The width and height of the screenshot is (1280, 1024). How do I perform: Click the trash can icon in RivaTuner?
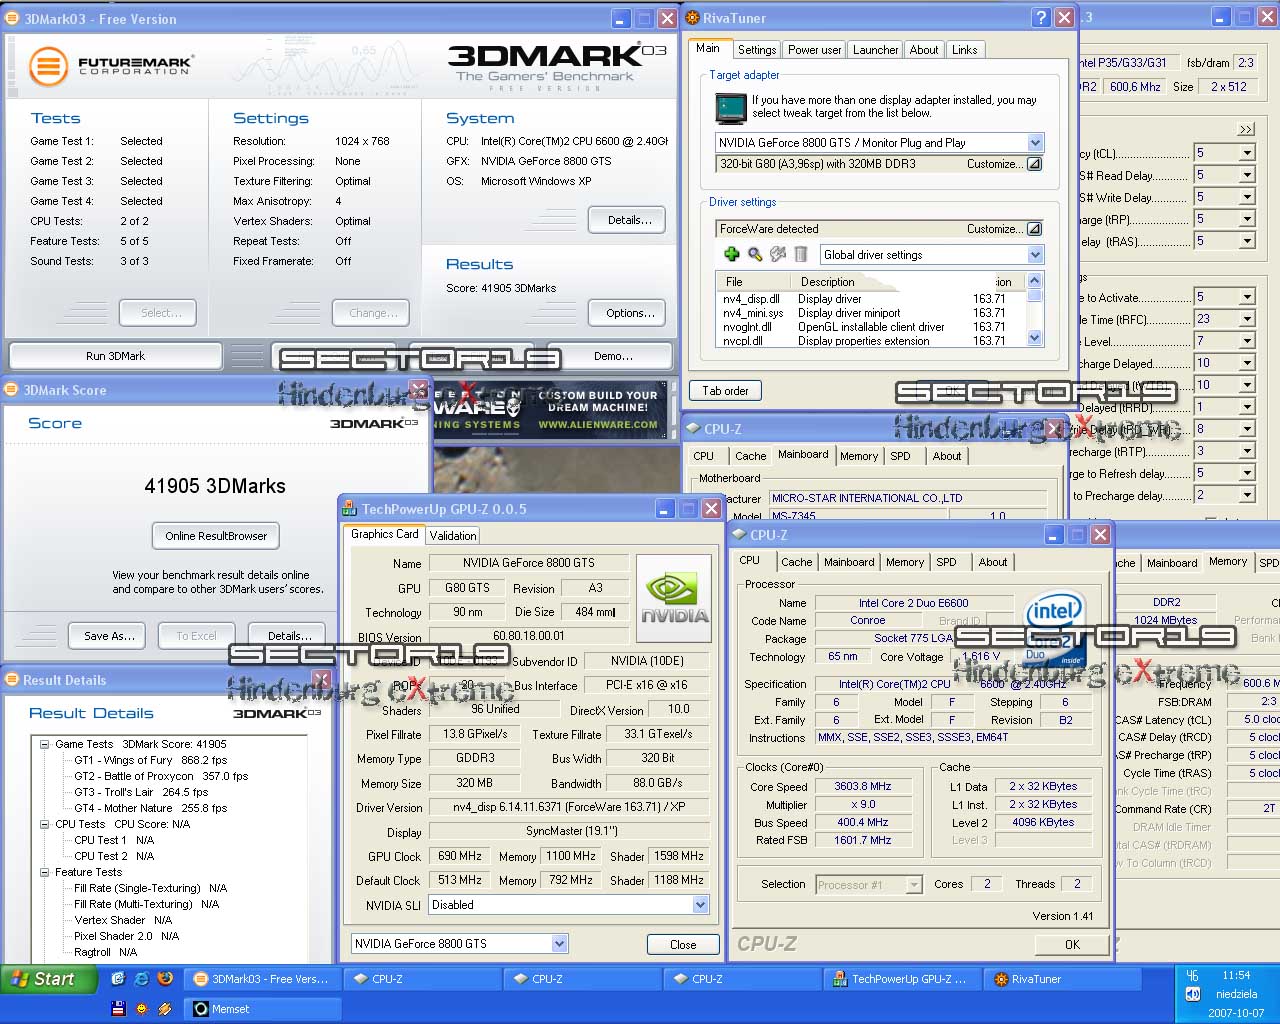point(800,254)
